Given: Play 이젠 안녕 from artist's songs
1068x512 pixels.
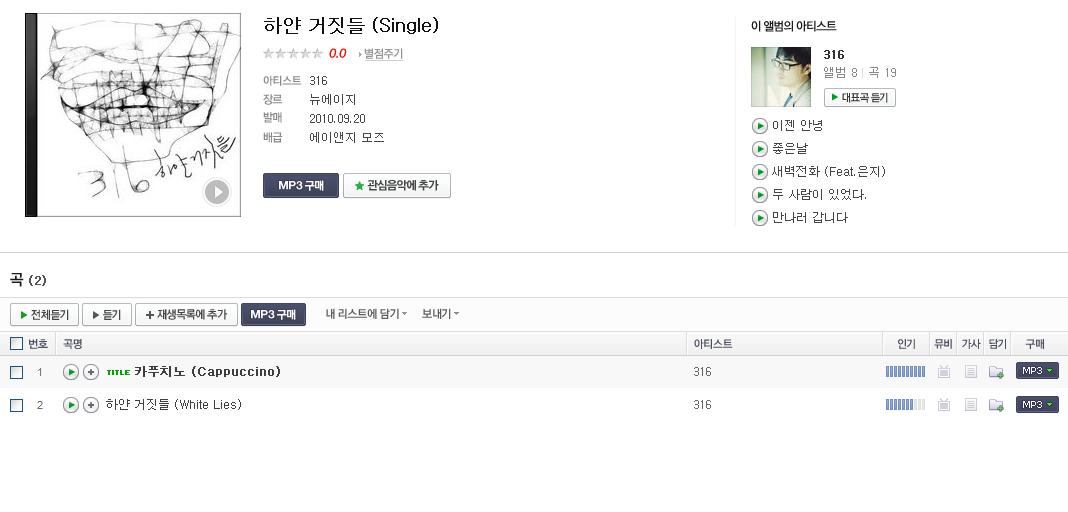Looking at the screenshot, I should tap(759, 126).
